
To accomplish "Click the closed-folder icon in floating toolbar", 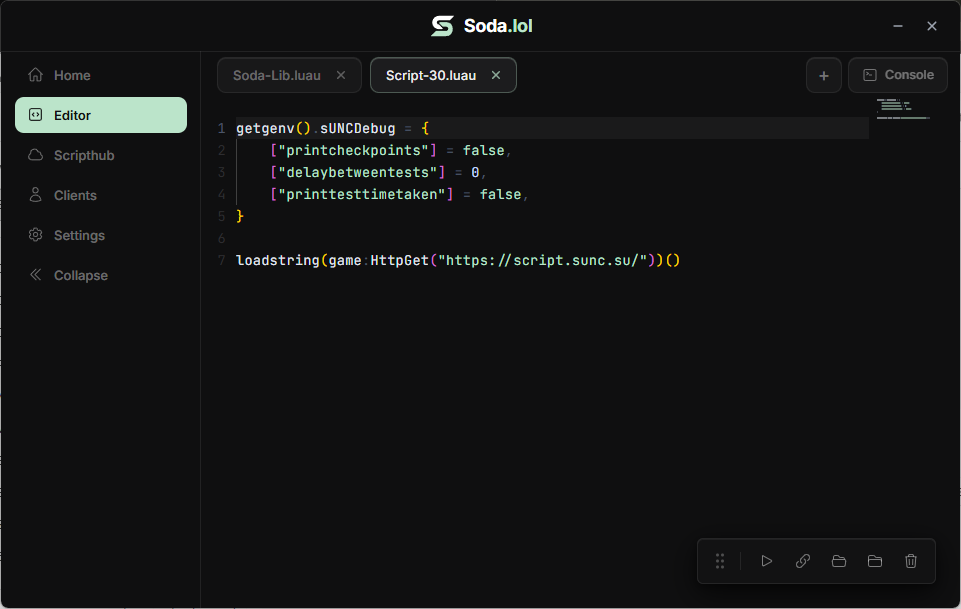I will pyautogui.click(x=875, y=561).
